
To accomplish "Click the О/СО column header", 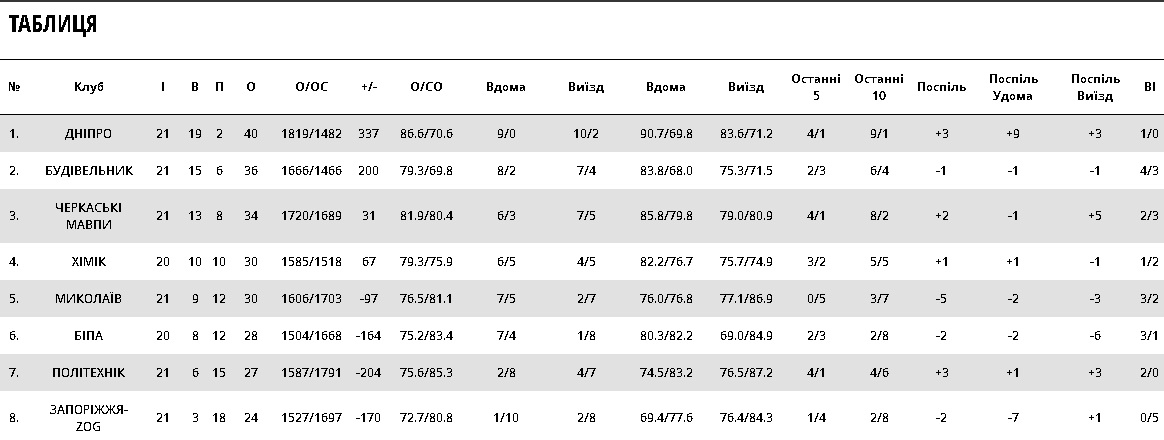I will click(426, 87).
